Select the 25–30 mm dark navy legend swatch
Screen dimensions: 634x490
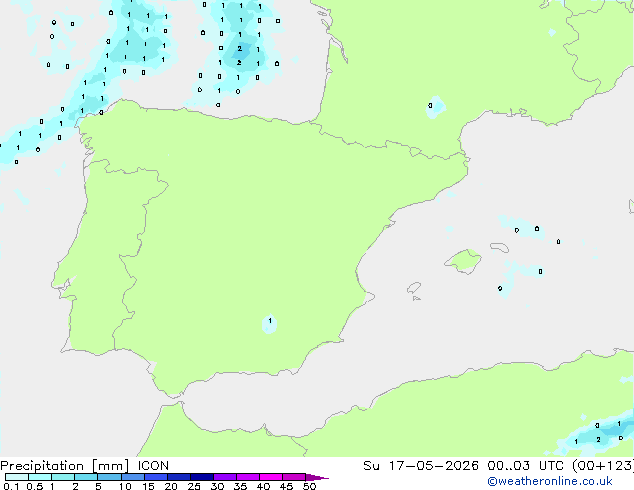(202, 477)
